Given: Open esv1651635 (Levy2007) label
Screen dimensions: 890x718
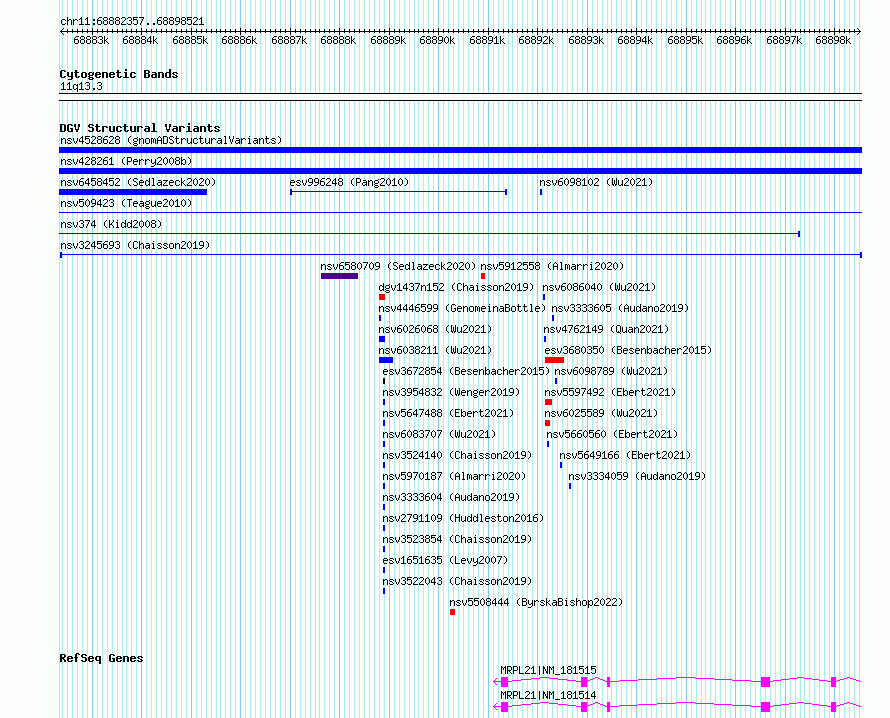Looking at the screenshot, I should coord(446,560).
